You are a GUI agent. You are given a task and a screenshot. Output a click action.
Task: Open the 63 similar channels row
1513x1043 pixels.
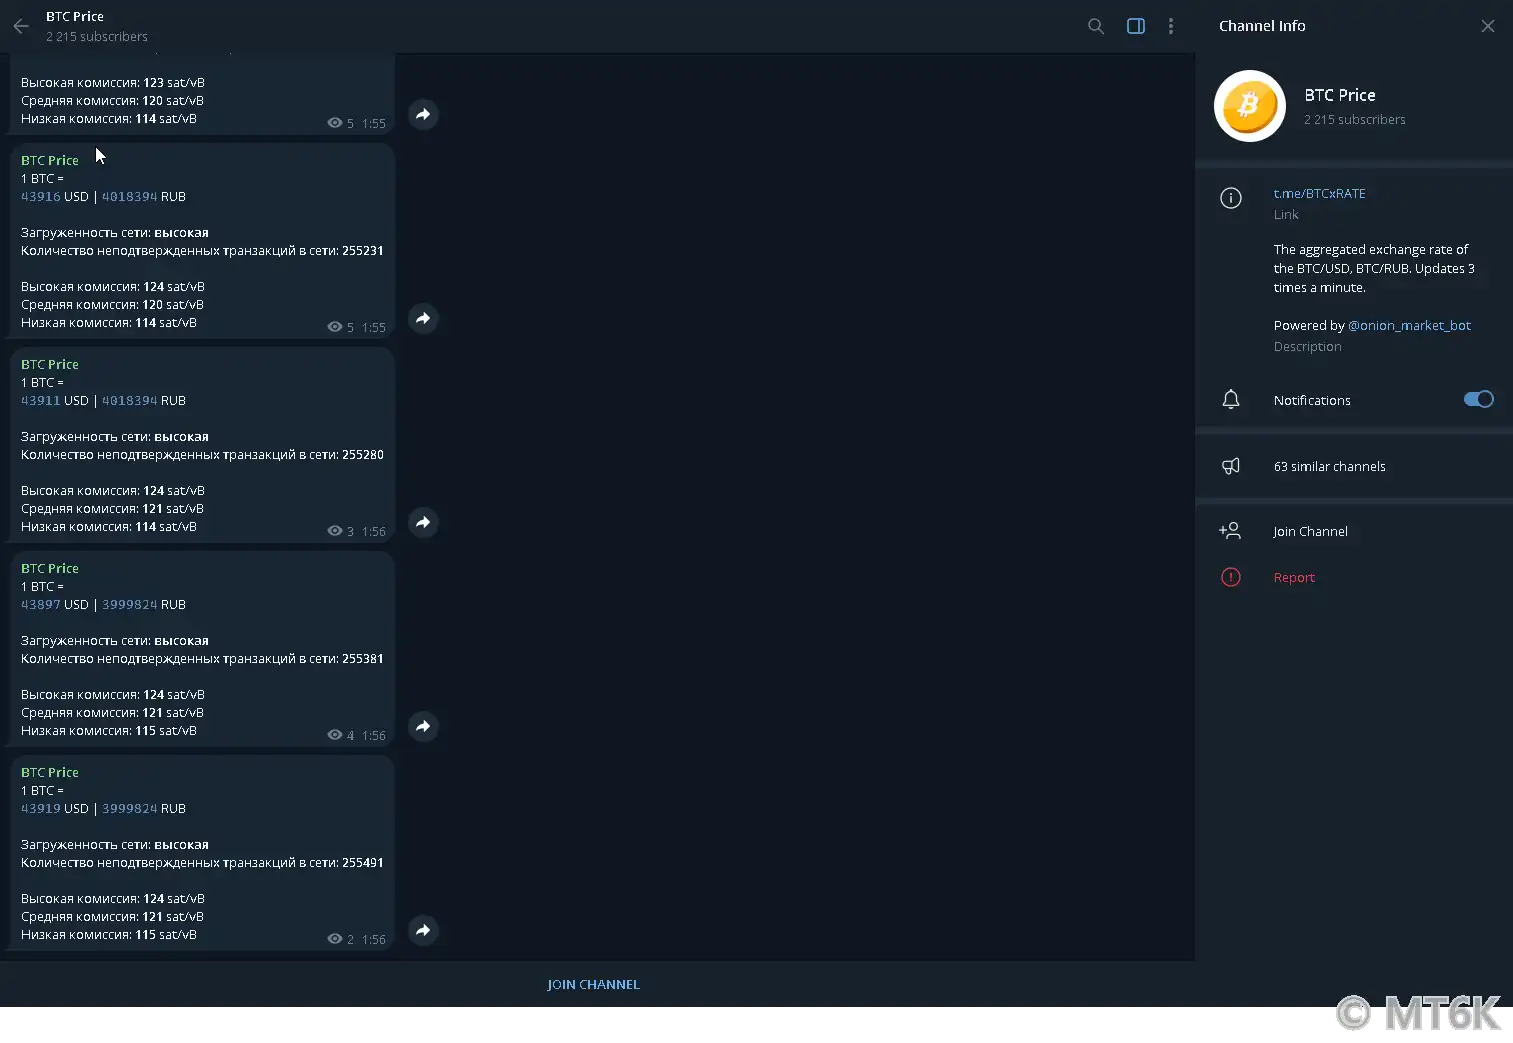click(1354, 466)
